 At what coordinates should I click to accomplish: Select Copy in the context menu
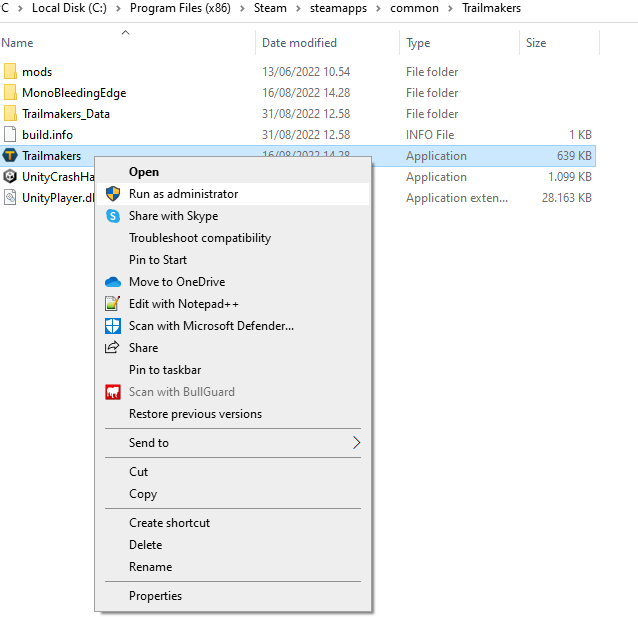click(233, 494)
